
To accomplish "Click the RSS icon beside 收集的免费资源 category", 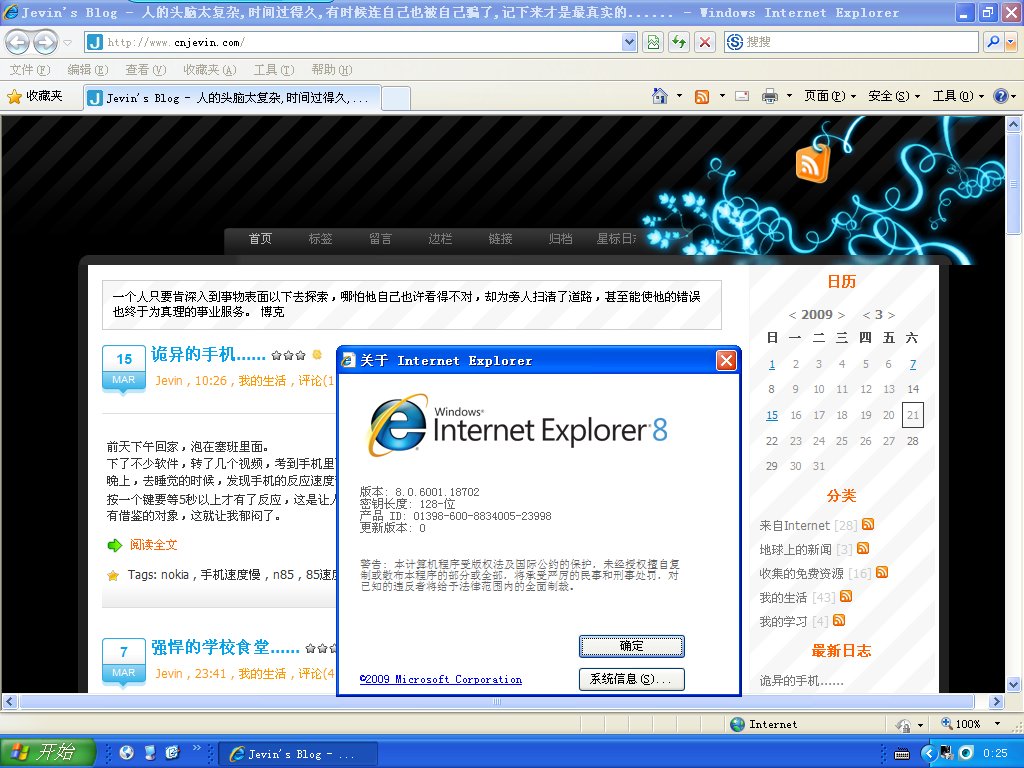I will pos(882,572).
